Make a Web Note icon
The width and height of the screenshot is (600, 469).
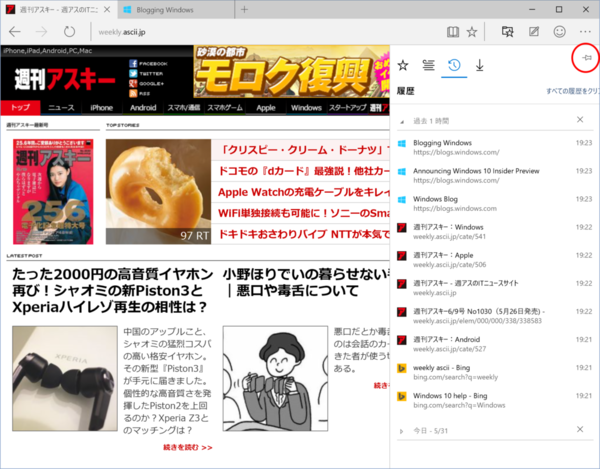tap(534, 32)
